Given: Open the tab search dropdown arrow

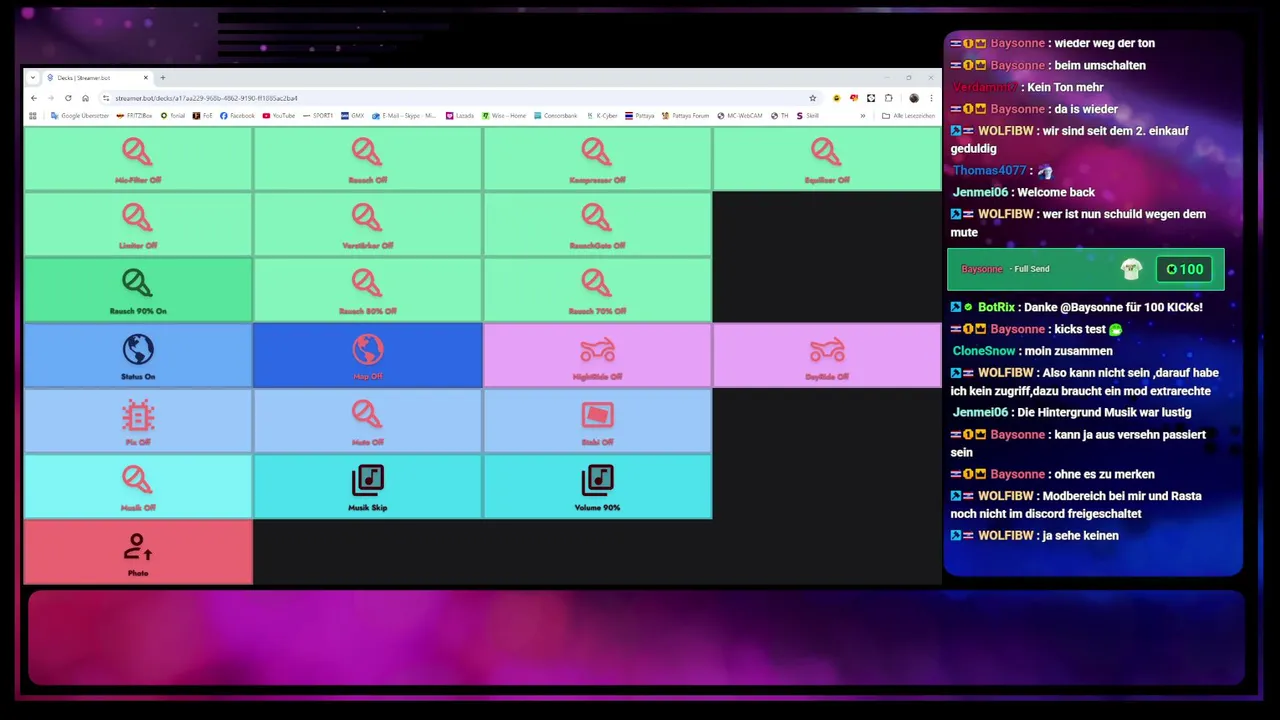Looking at the screenshot, I should pos(33,78).
